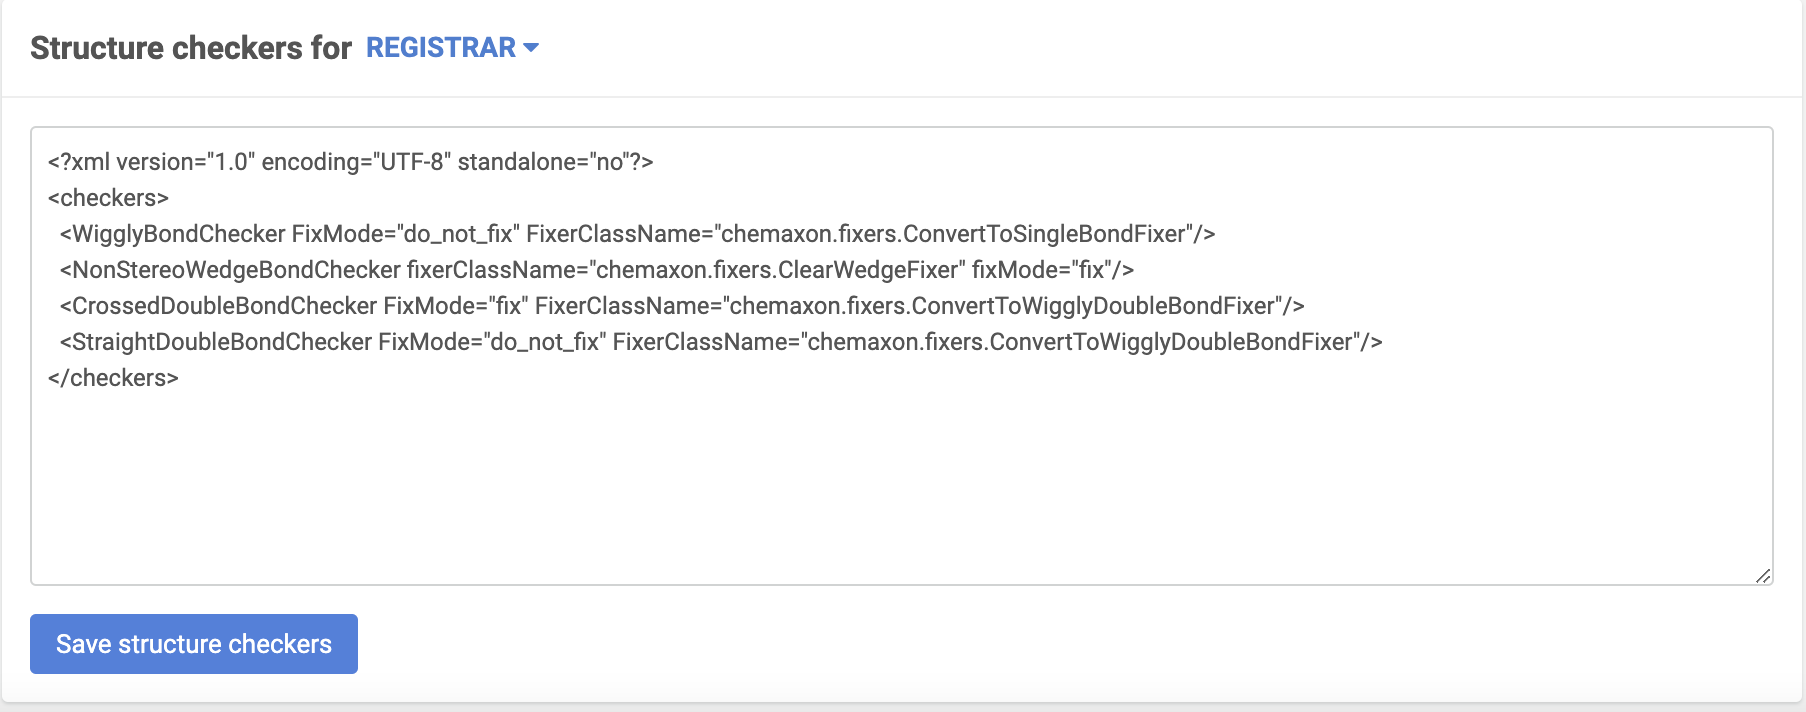The height and width of the screenshot is (712, 1806).
Task: Click the XML version declaration line
Action: (x=348, y=162)
